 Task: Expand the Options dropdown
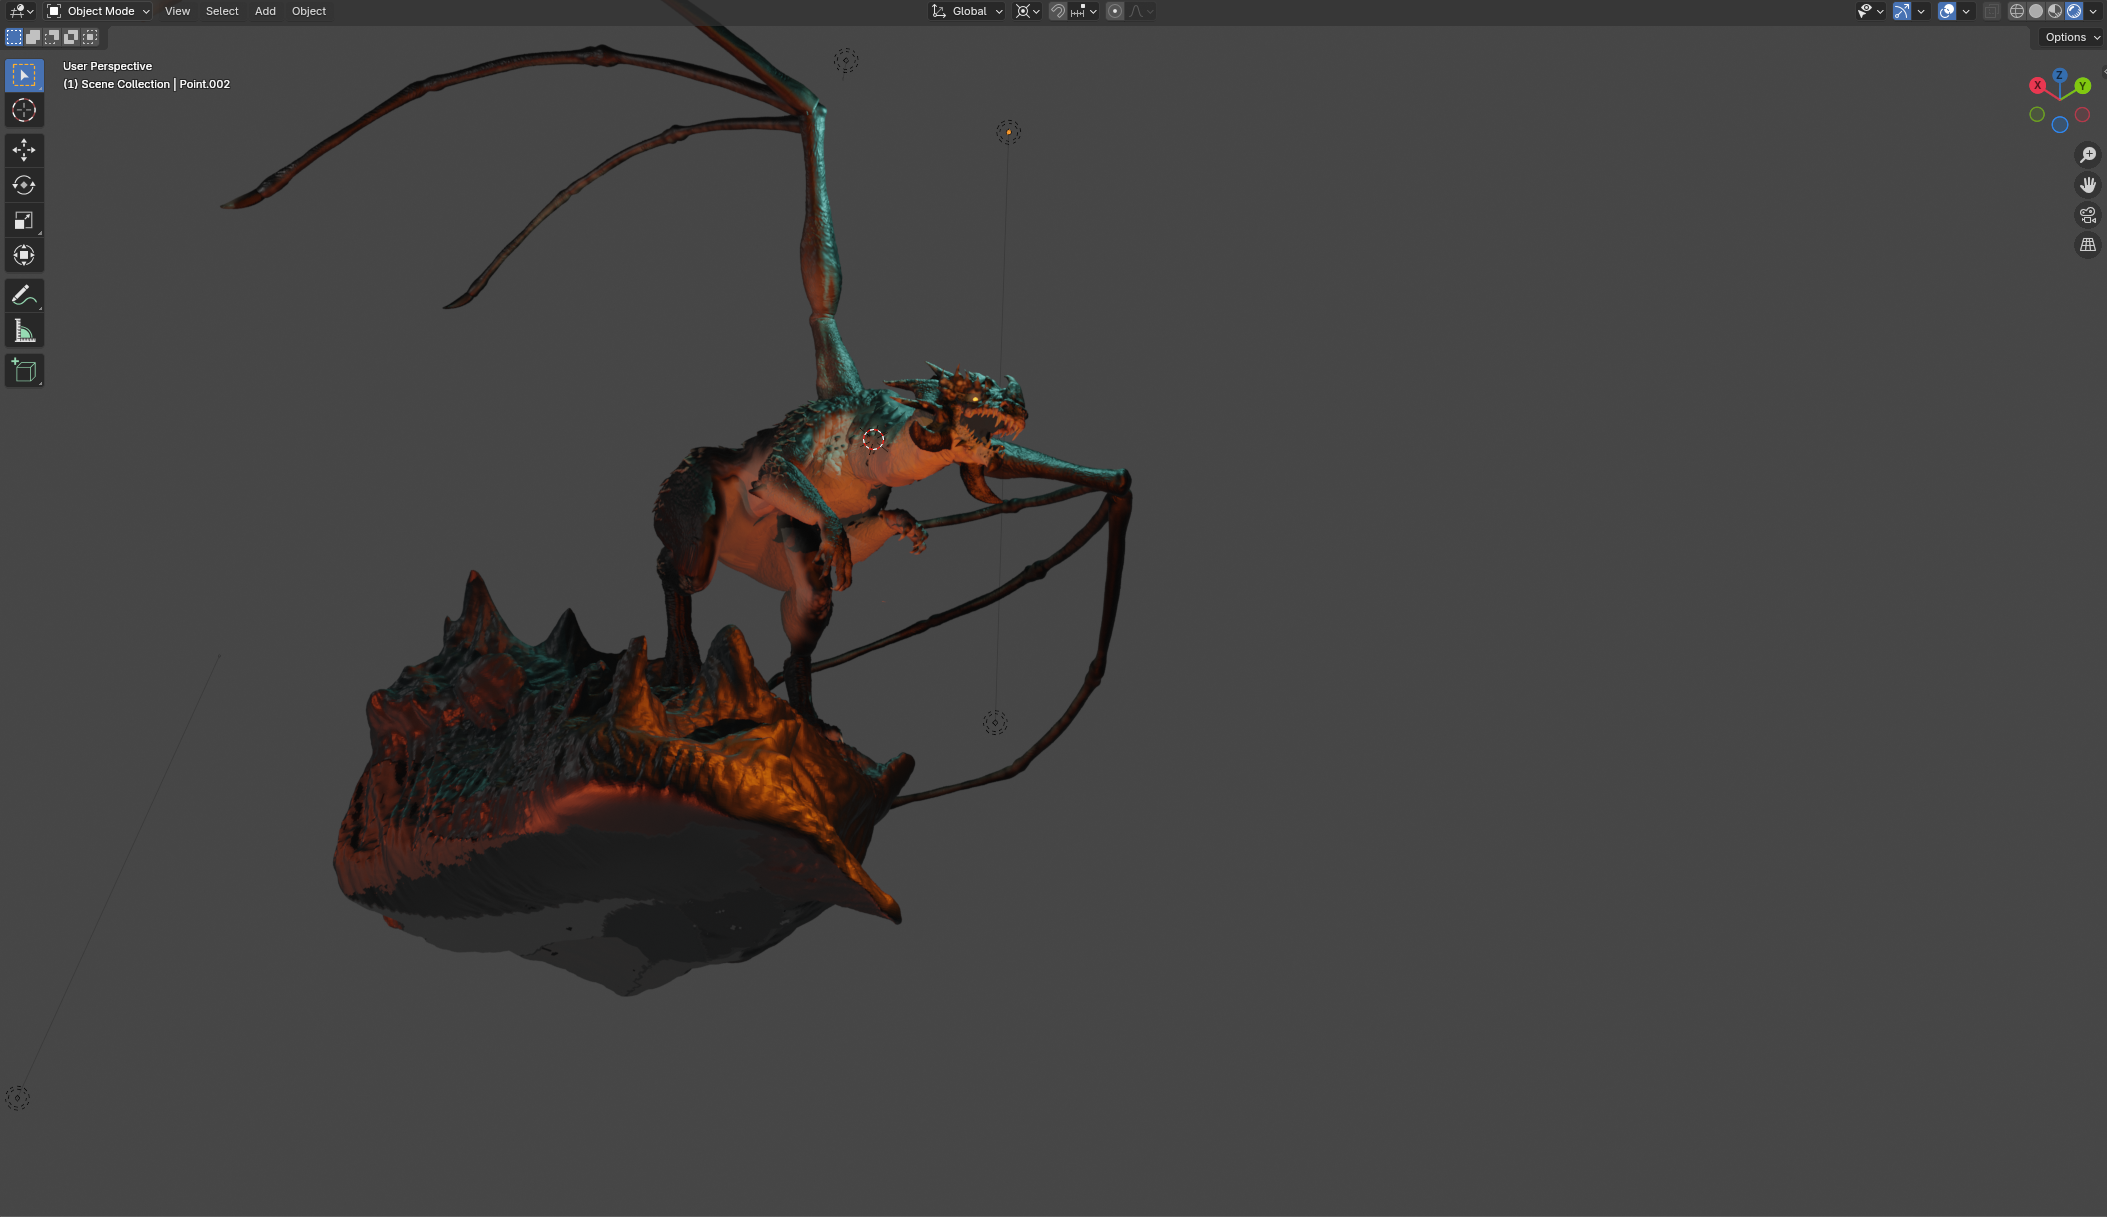pyautogui.click(x=2071, y=37)
